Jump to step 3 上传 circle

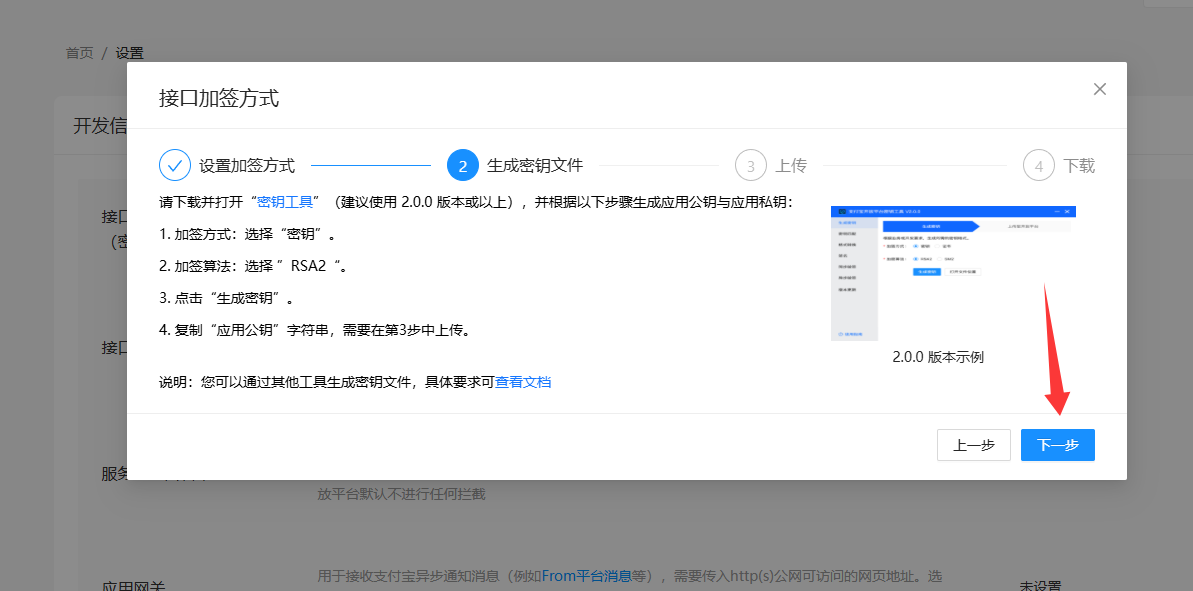[750, 165]
